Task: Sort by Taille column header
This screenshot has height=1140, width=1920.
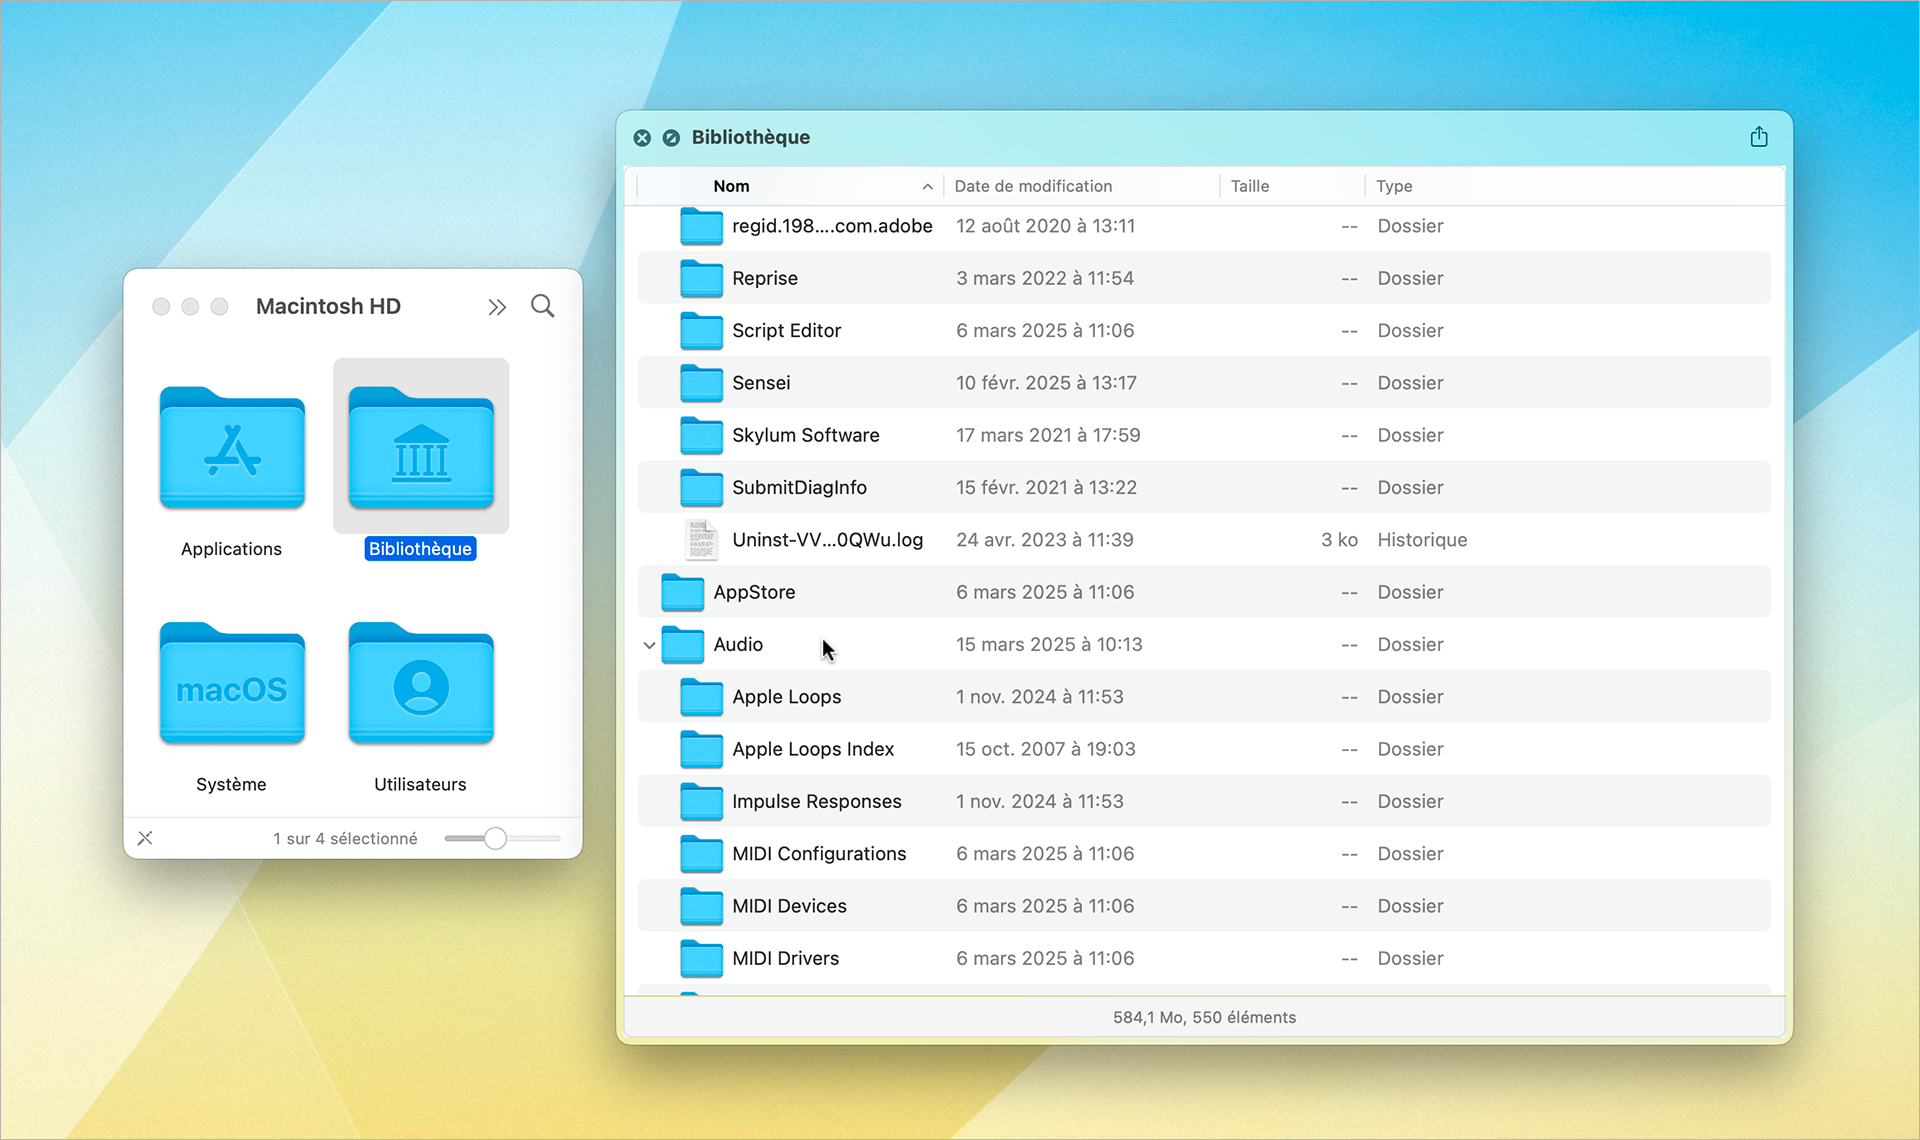Action: coord(1249,186)
